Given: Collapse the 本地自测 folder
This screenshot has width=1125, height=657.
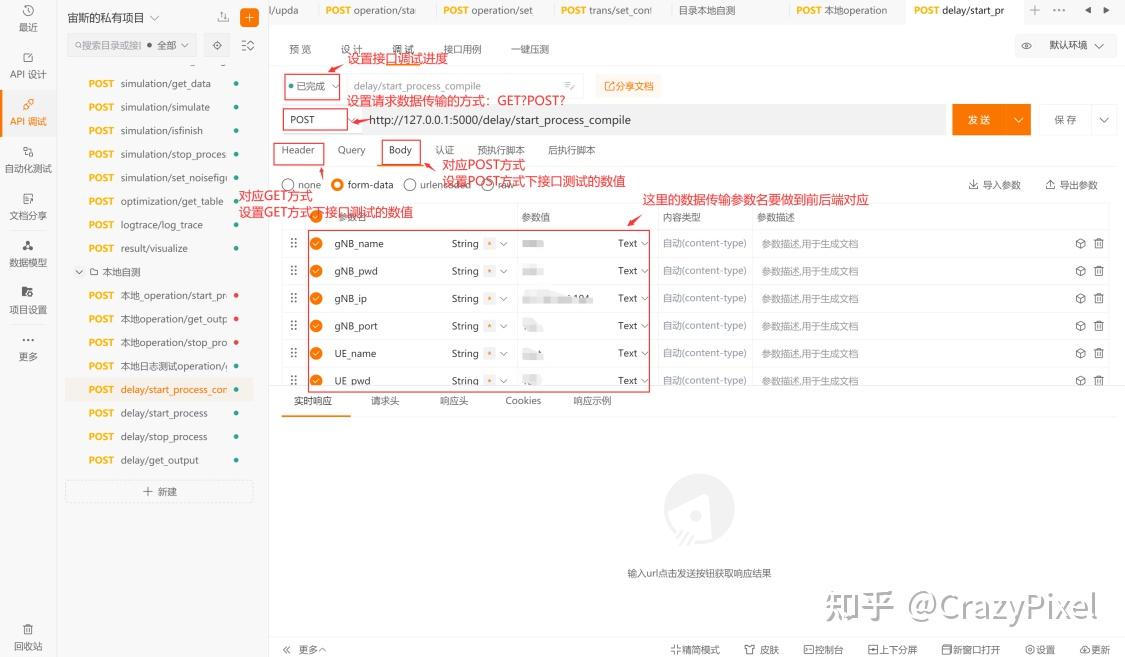Looking at the screenshot, I should point(79,271).
